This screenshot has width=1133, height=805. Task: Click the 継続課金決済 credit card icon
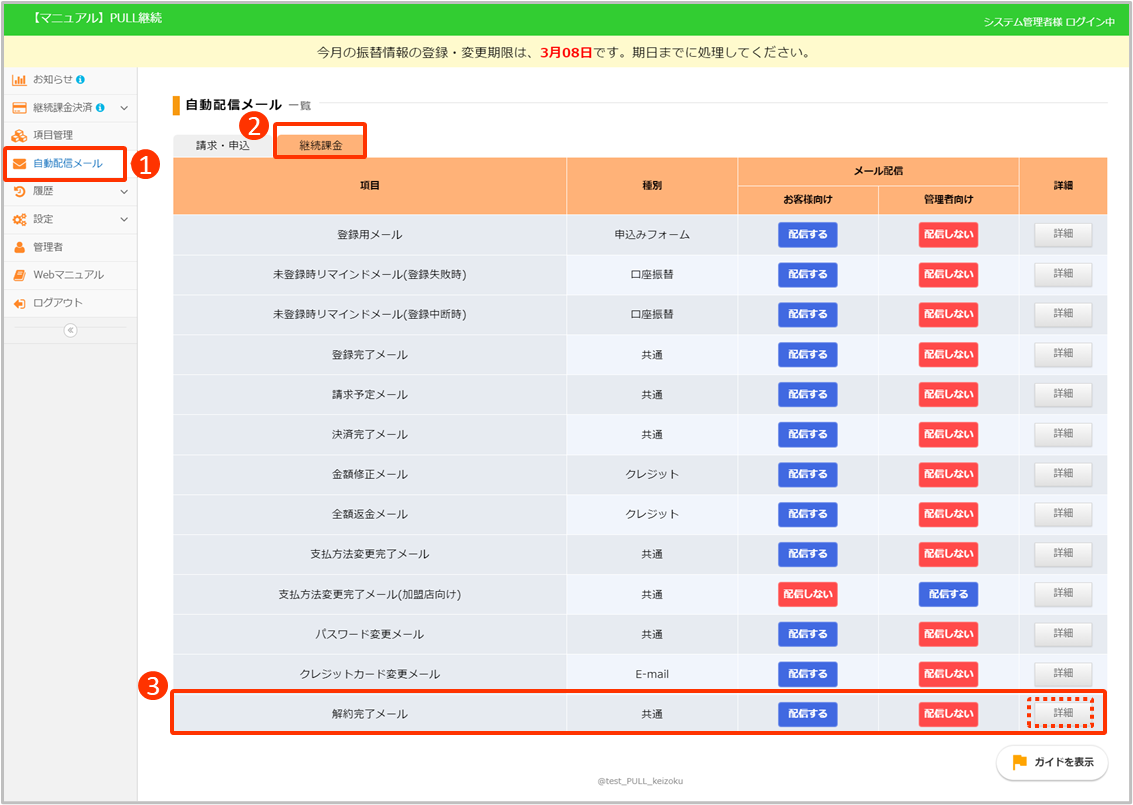tap(19, 107)
